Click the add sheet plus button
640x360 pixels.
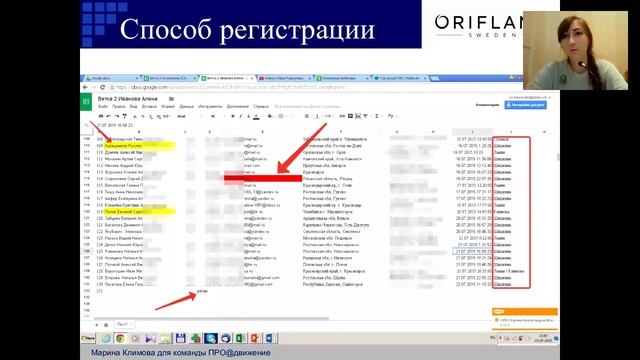tap(97, 325)
